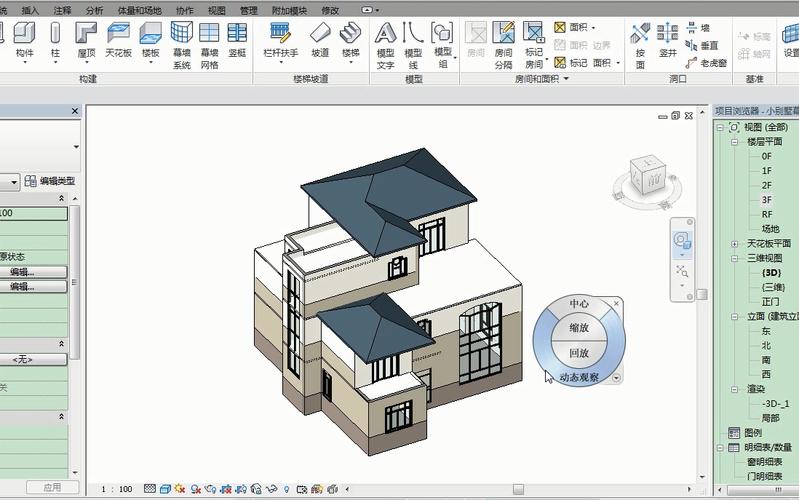799x500 pixels.
Task: Select the 楼板 (Floor) tool
Action: 150,40
